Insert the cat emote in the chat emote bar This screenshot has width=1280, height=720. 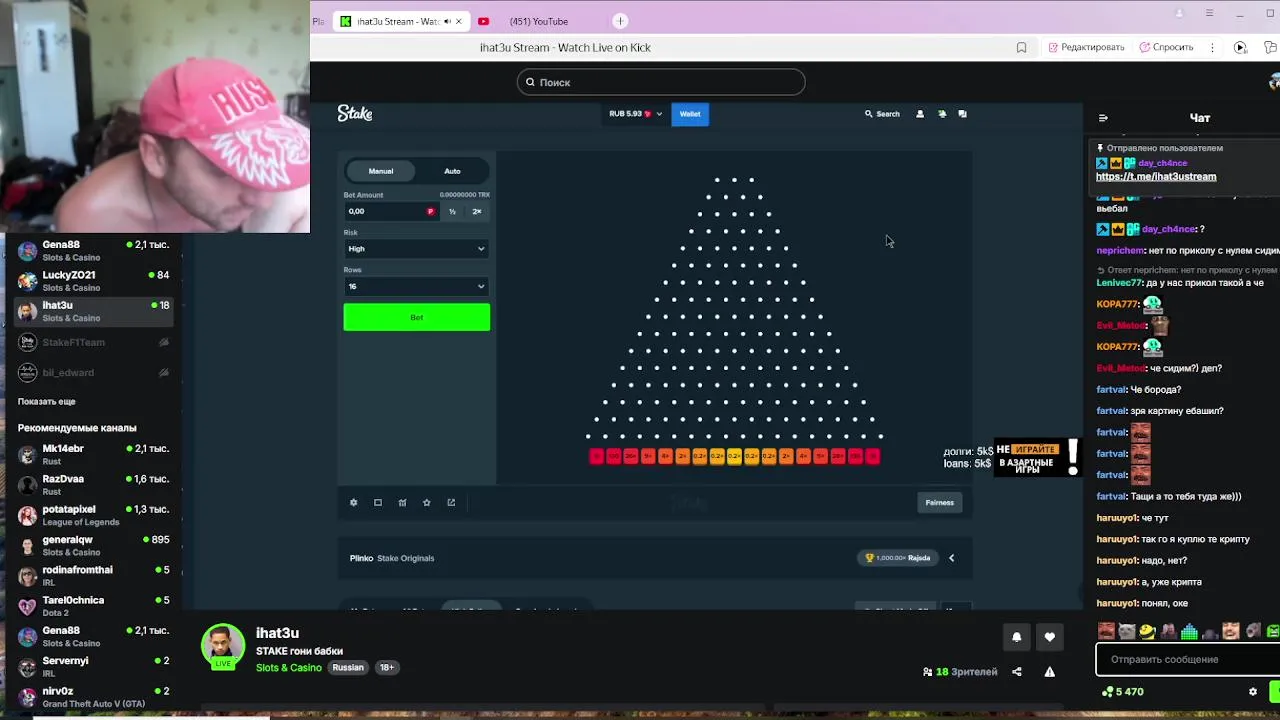click(x=1127, y=631)
